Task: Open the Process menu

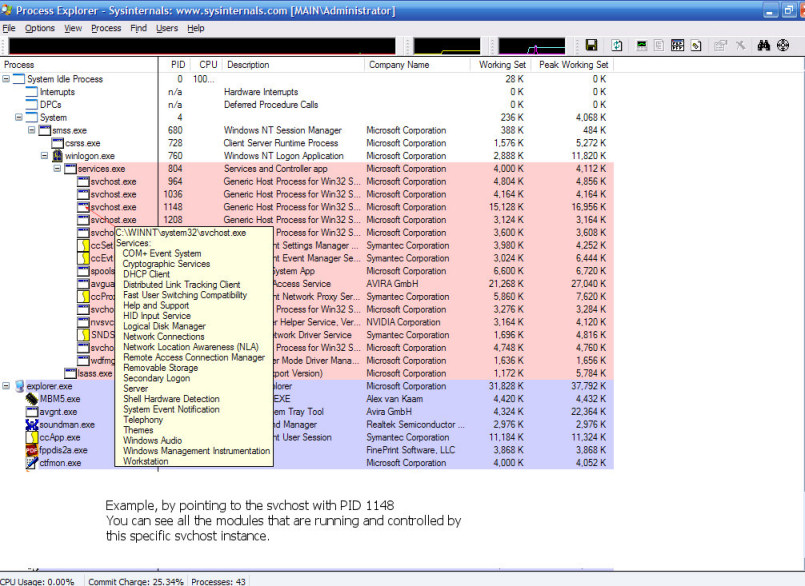Action: [x=106, y=28]
